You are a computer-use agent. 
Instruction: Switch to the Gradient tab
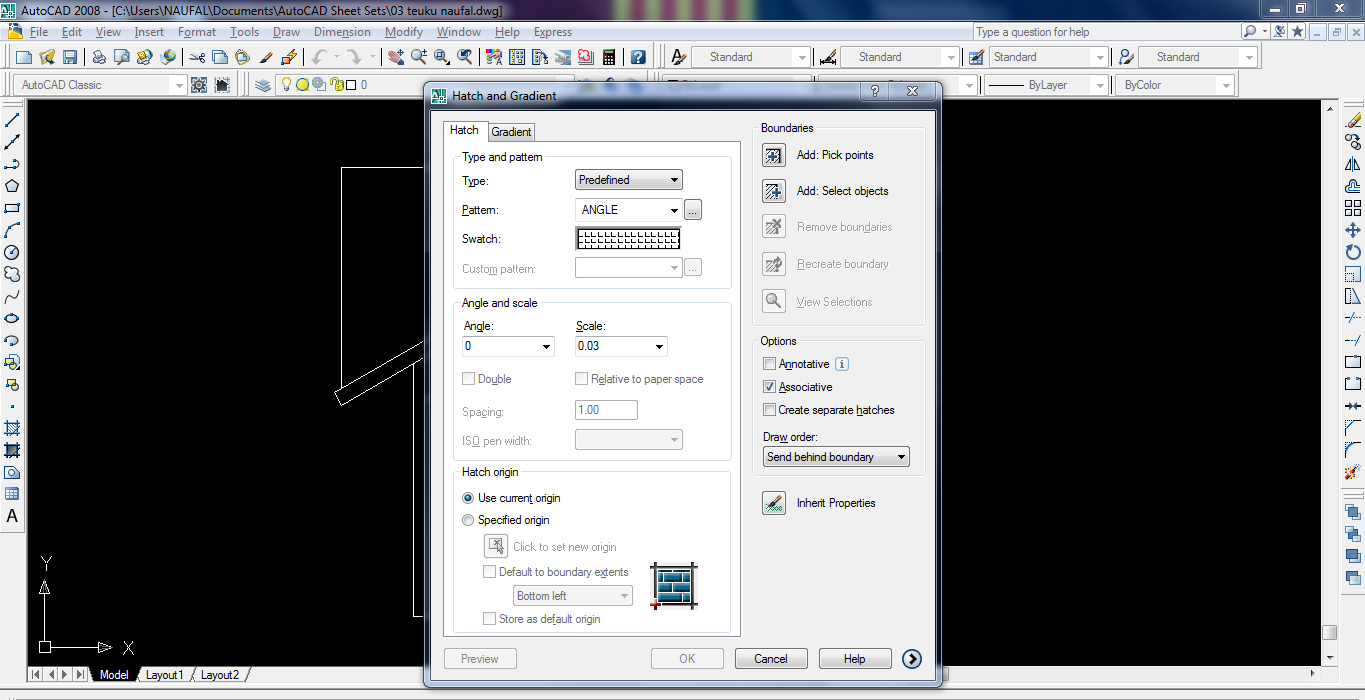(511, 132)
